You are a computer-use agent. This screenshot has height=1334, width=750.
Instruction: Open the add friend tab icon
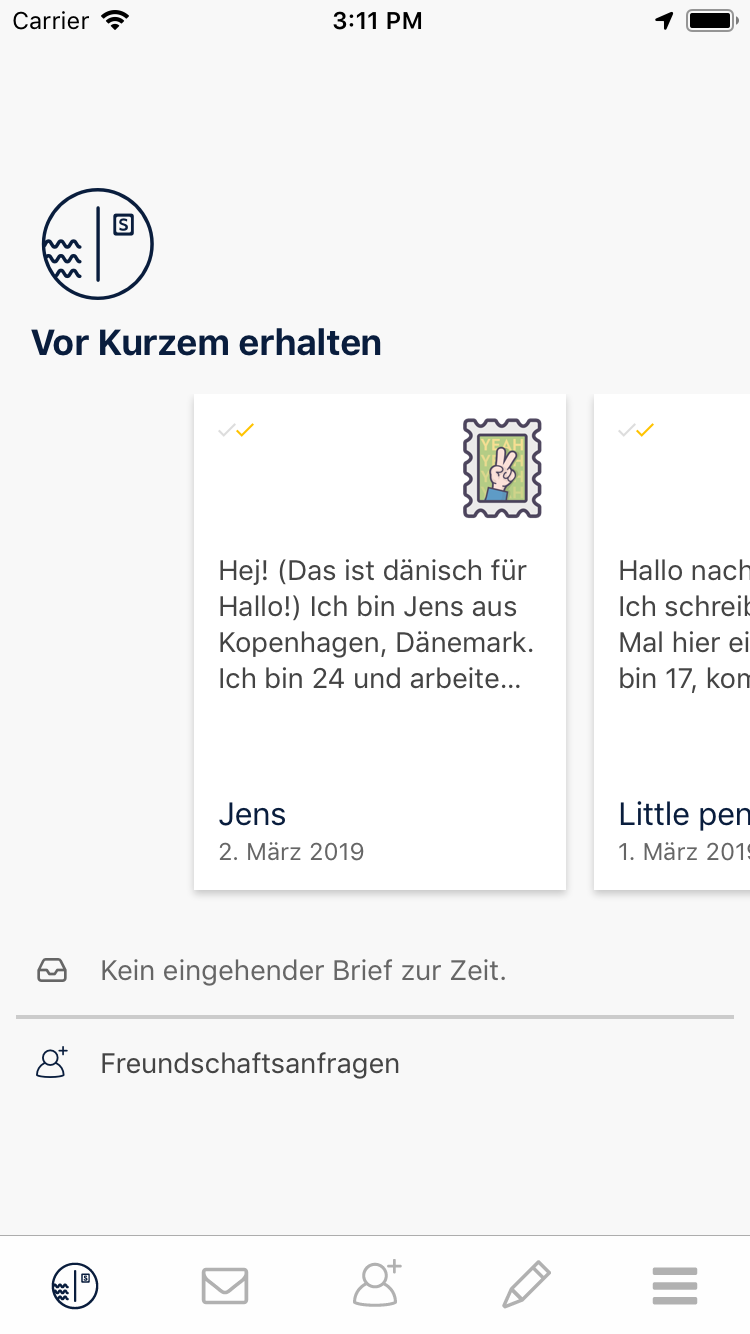coord(376,1284)
